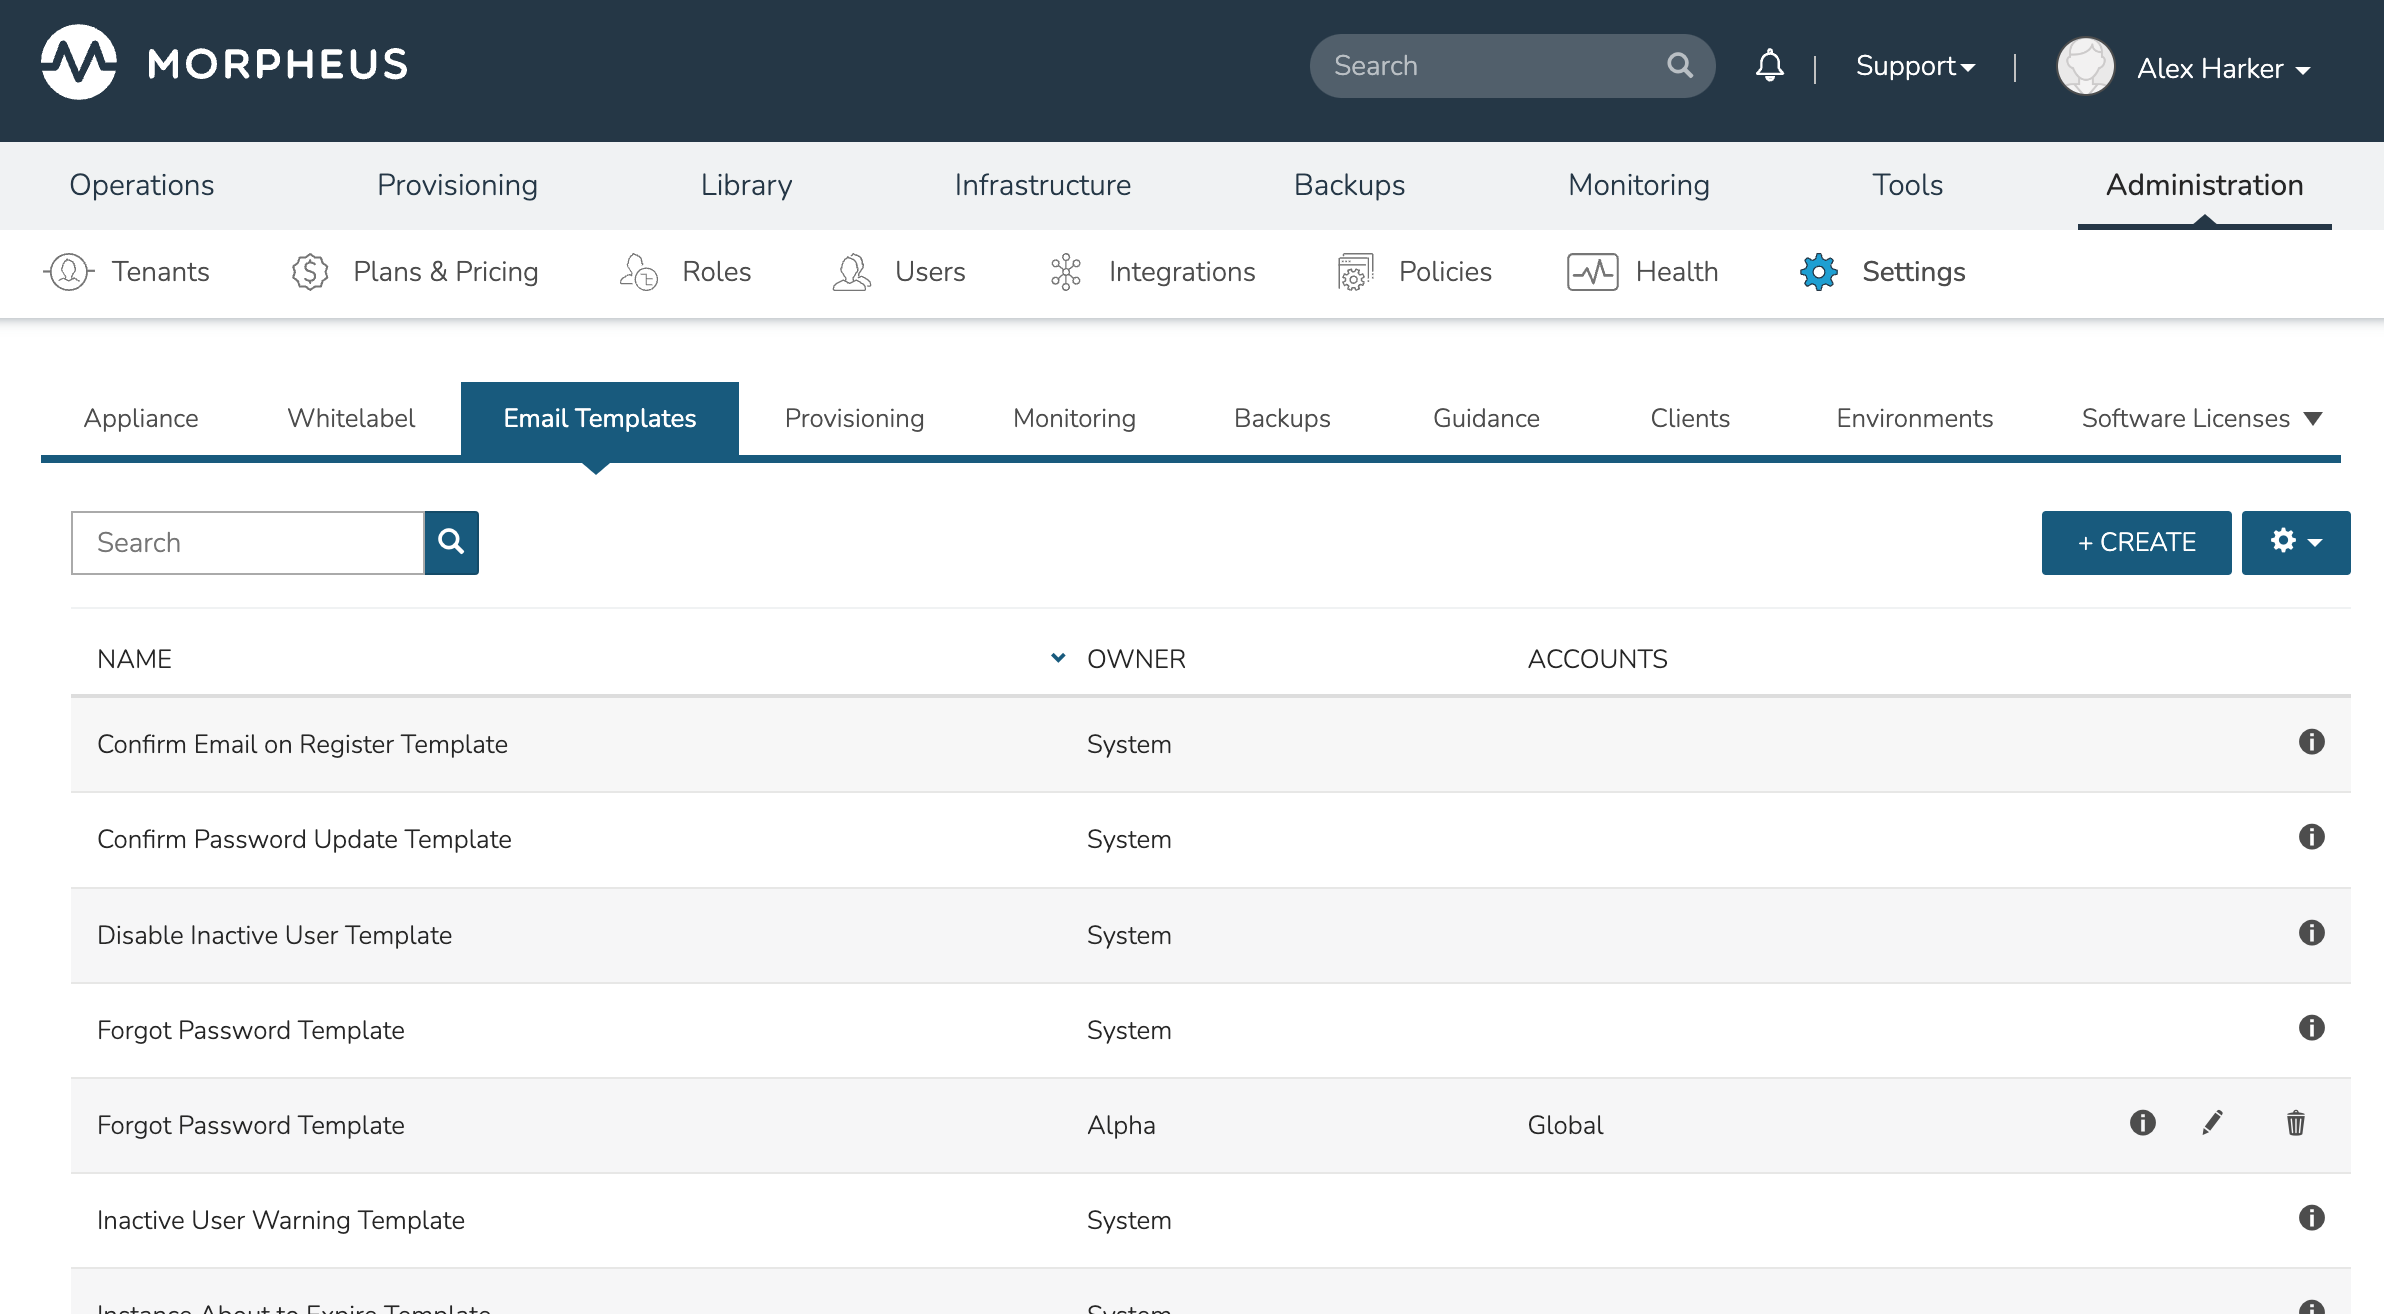Open the Policies section link
2384x1314 pixels.
pos(1444,271)
